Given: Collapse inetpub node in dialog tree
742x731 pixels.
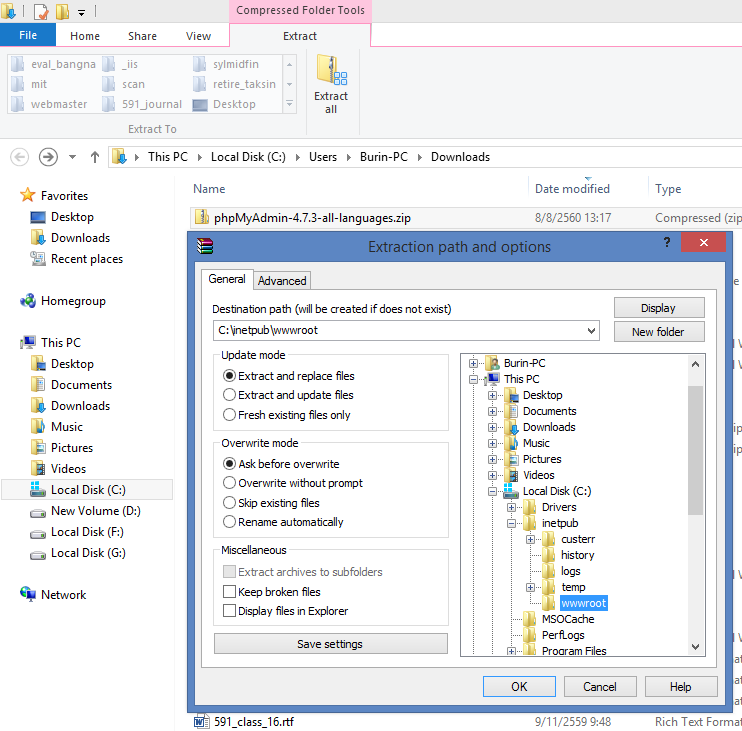Looking at the screenshot, I should pyautogui.click(x=511, y=523).
